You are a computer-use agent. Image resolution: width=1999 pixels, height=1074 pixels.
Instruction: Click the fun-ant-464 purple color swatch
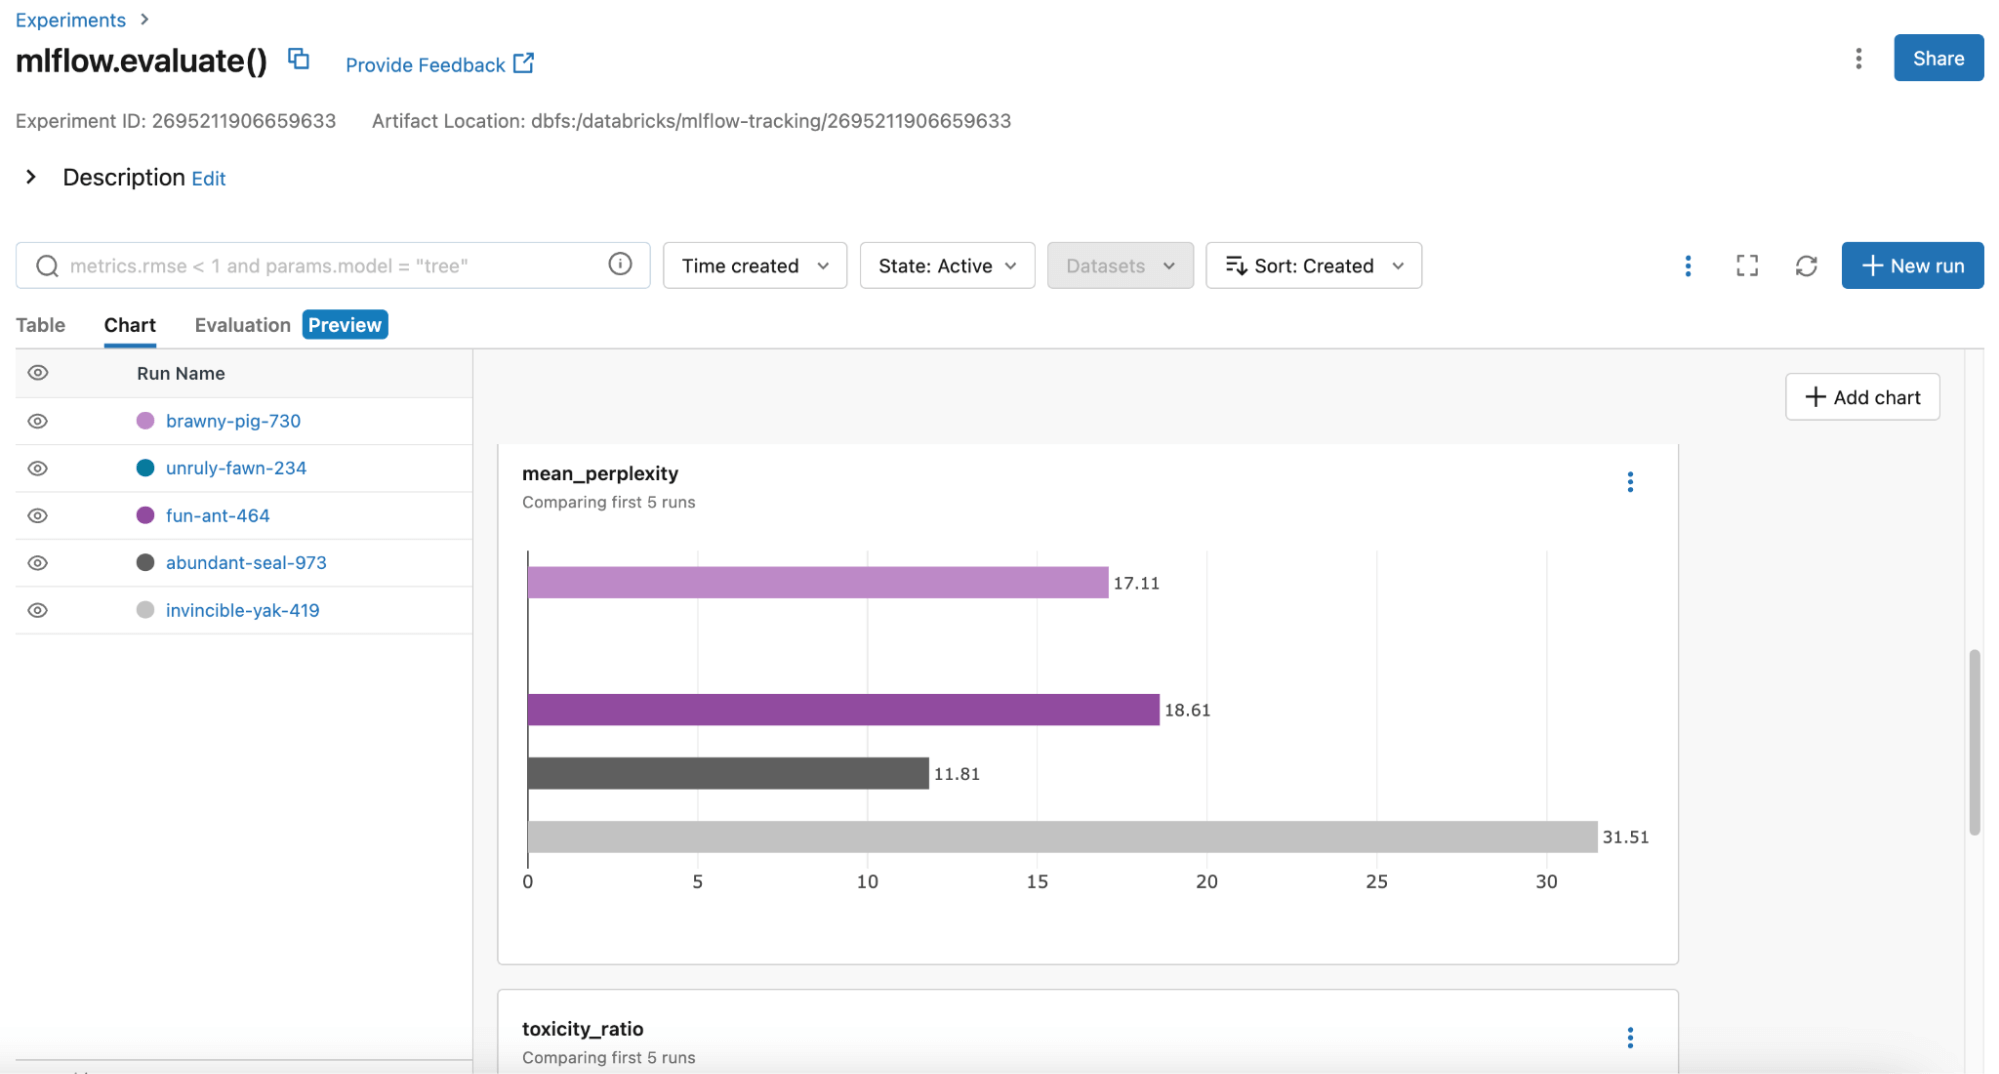[145, 515]
